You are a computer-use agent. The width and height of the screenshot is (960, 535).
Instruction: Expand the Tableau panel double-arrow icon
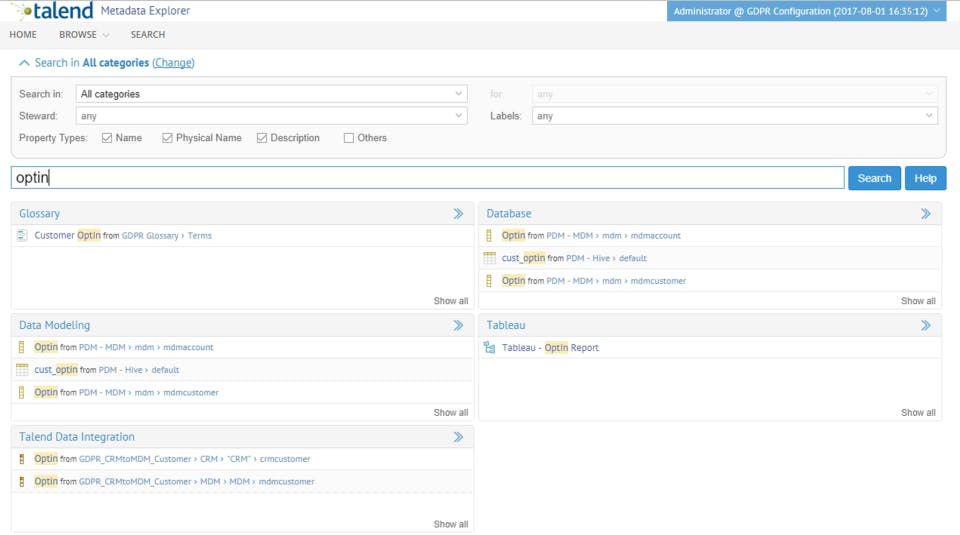pos(926,325)
